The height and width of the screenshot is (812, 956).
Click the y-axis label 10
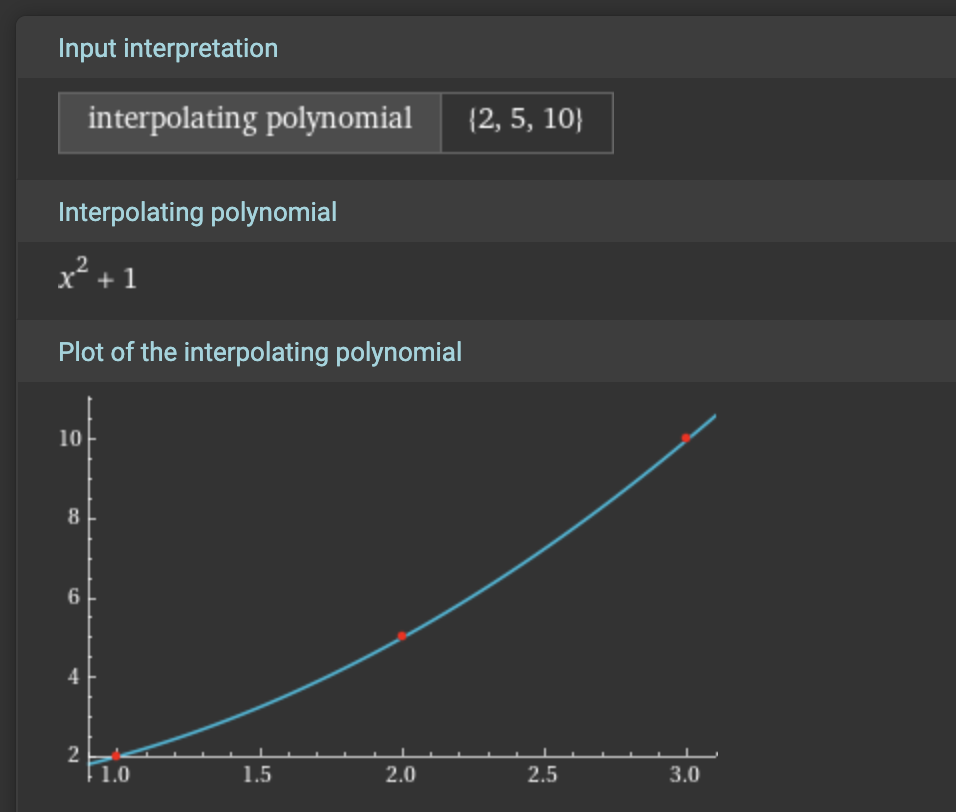tap(70, 439)
